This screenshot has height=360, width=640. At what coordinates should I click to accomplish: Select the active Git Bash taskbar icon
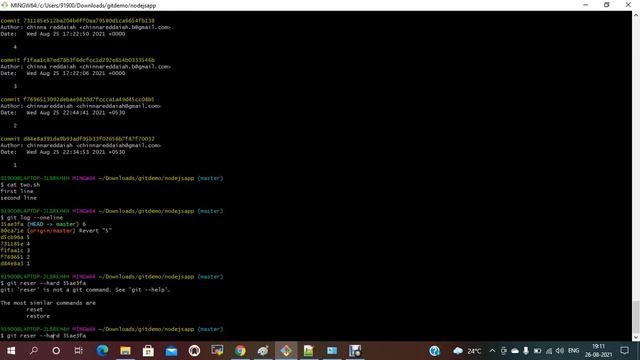pos(286,351)
